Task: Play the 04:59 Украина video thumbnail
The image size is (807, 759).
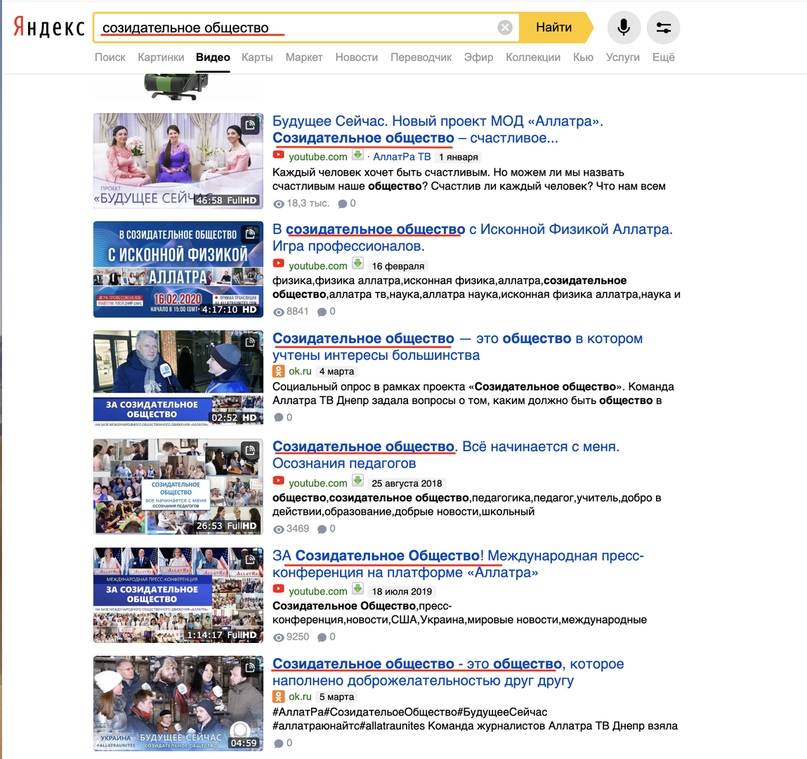Action: (x=178, y=703)
